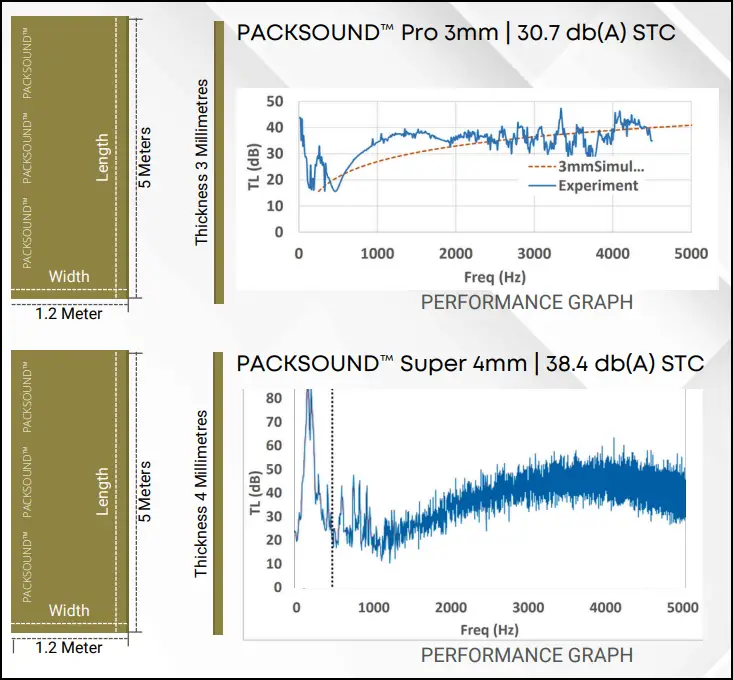Click the Length text in the bottom roll diagram
This screenshot has height=680, width=733.
tap(102, 492)
